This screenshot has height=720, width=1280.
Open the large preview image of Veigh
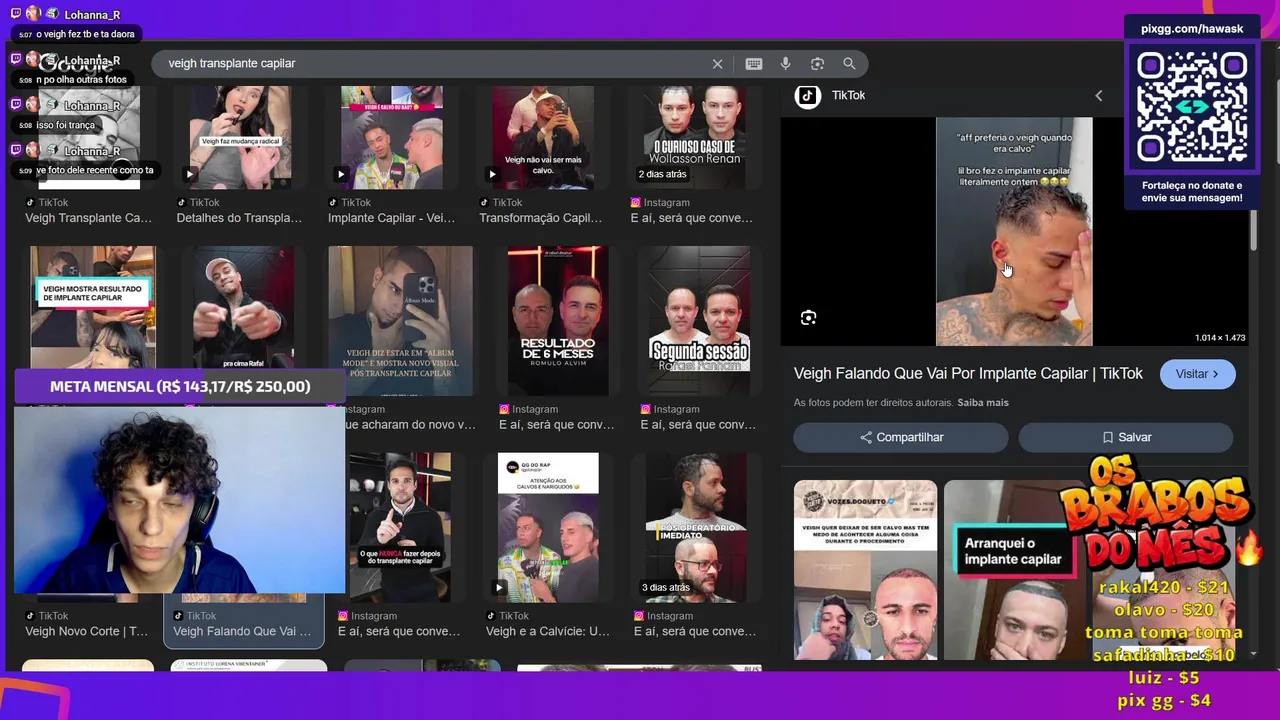tap(1014, 232)
